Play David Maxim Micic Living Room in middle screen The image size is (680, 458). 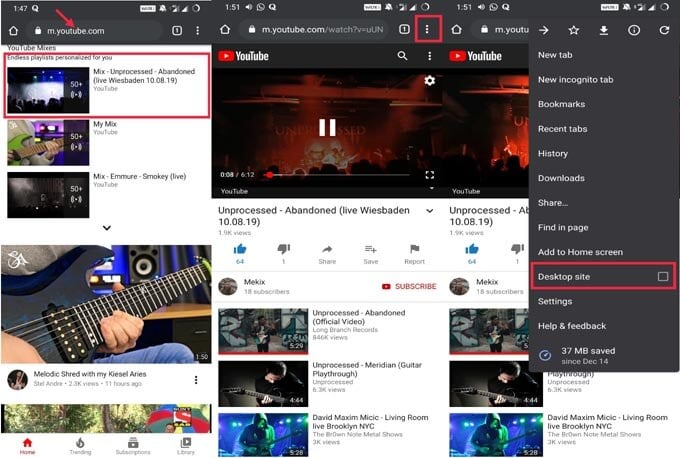[x=325, y=435]
